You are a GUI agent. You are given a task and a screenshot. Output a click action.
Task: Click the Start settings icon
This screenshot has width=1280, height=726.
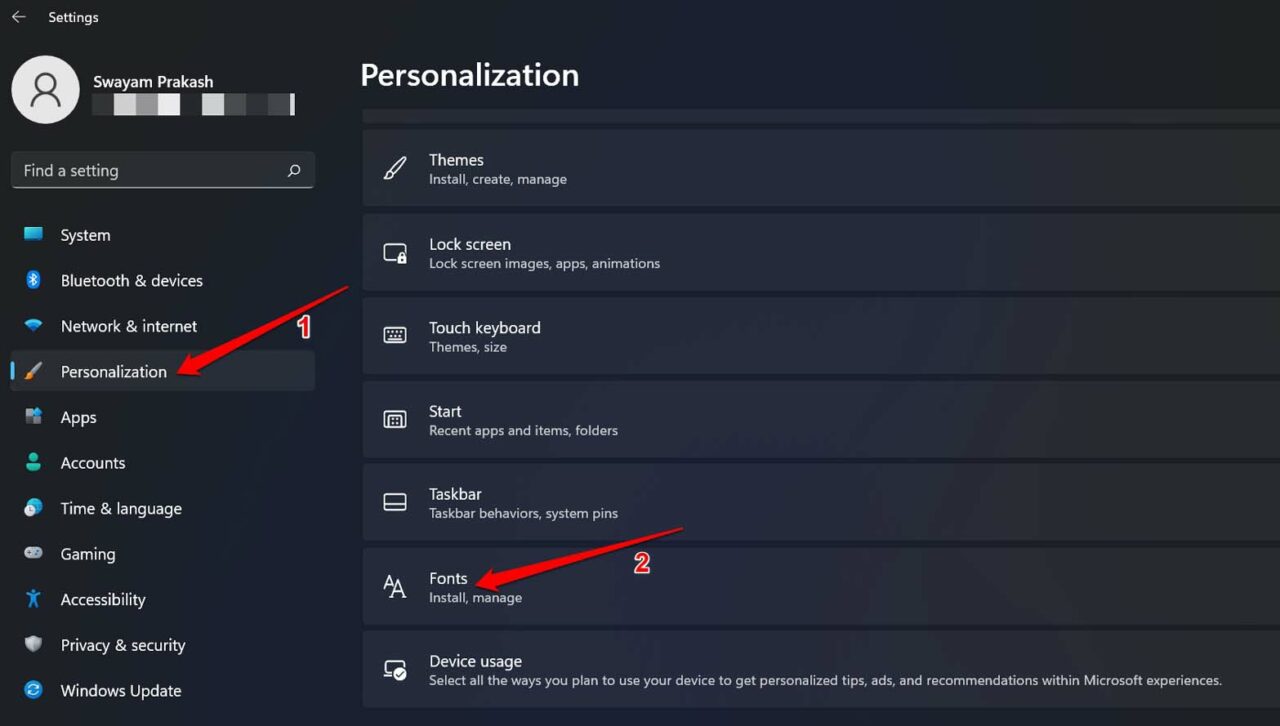tap(394, 419)
